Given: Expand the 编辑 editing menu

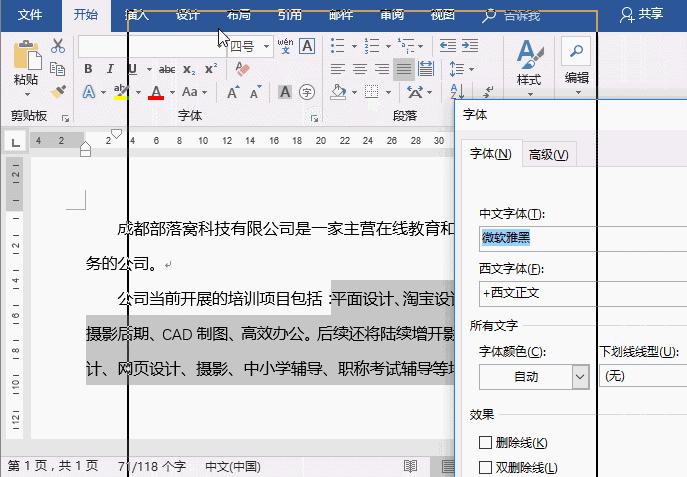Looking at the screenshot, I should point(577,67).
